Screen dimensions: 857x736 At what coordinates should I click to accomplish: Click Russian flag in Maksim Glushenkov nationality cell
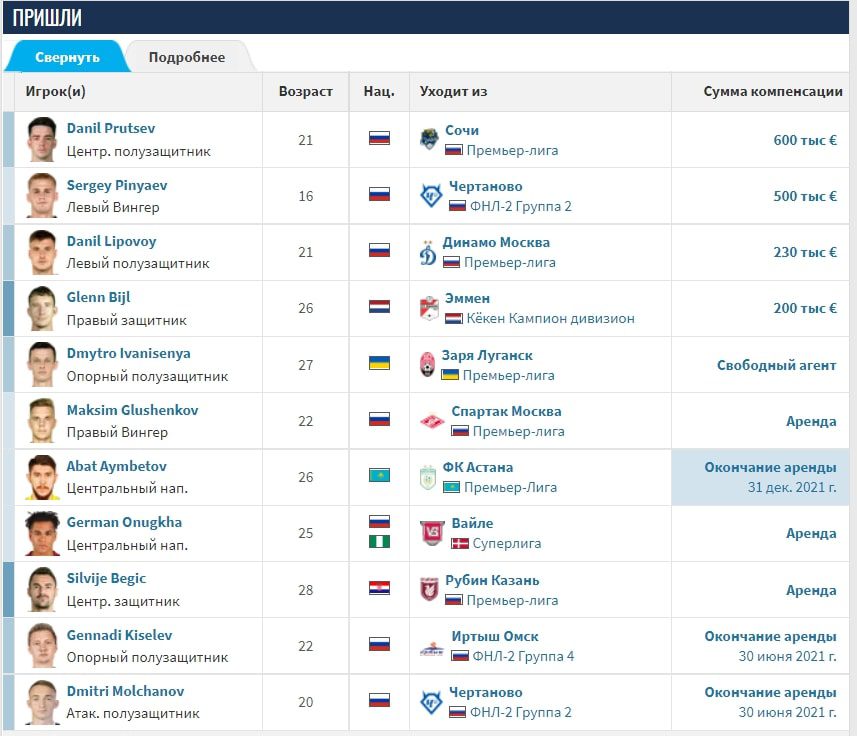click(x=379, y=419)
